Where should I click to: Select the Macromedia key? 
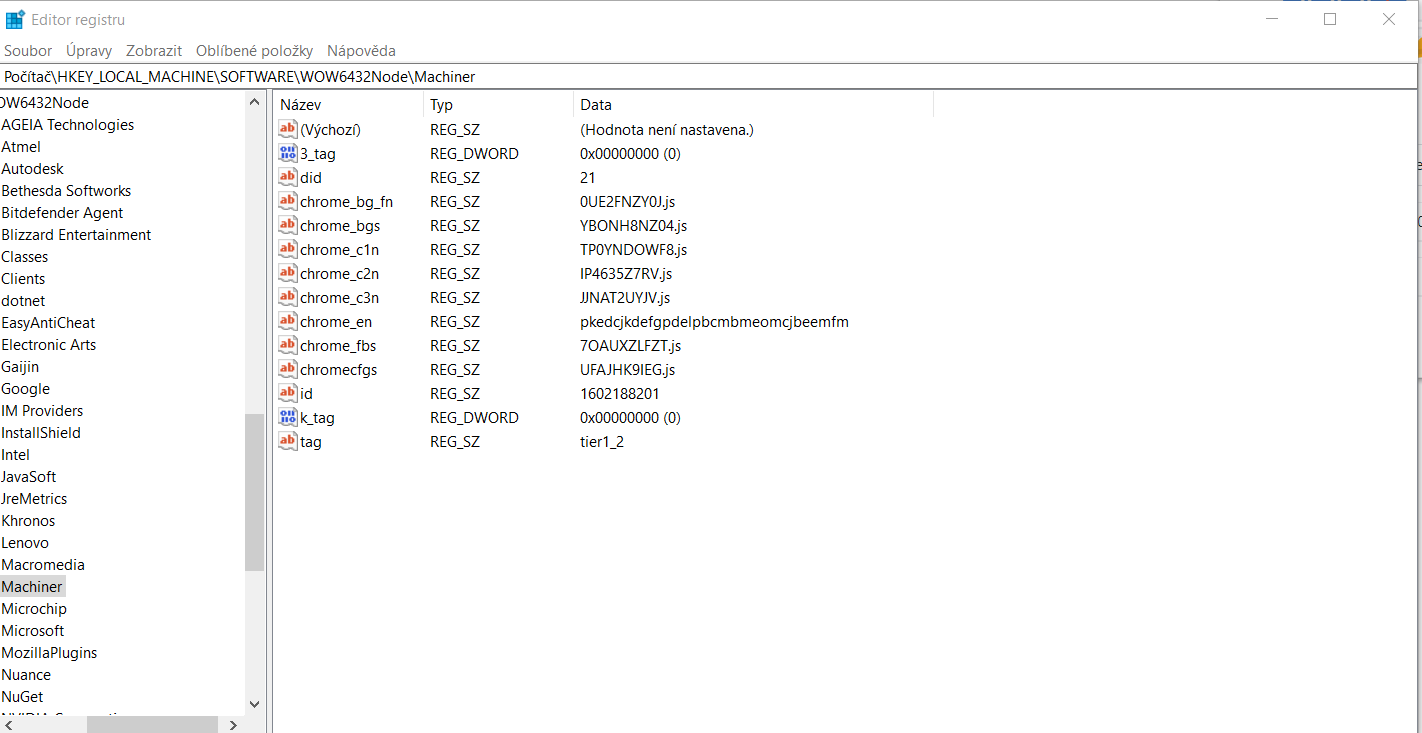[x=43, y=565]
